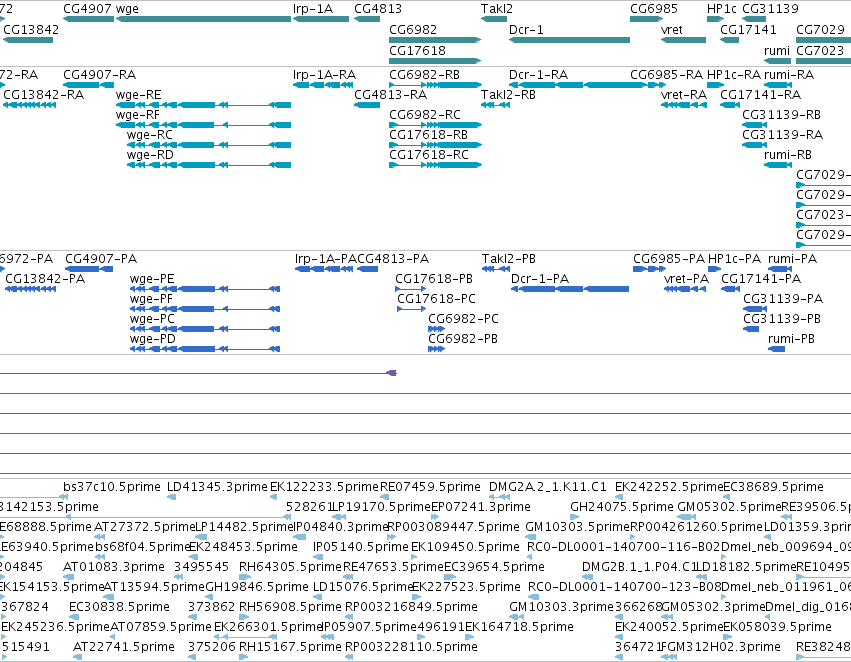Click the 'vret' gene label
Screen dimensions: 851x662
click(671, 30)
